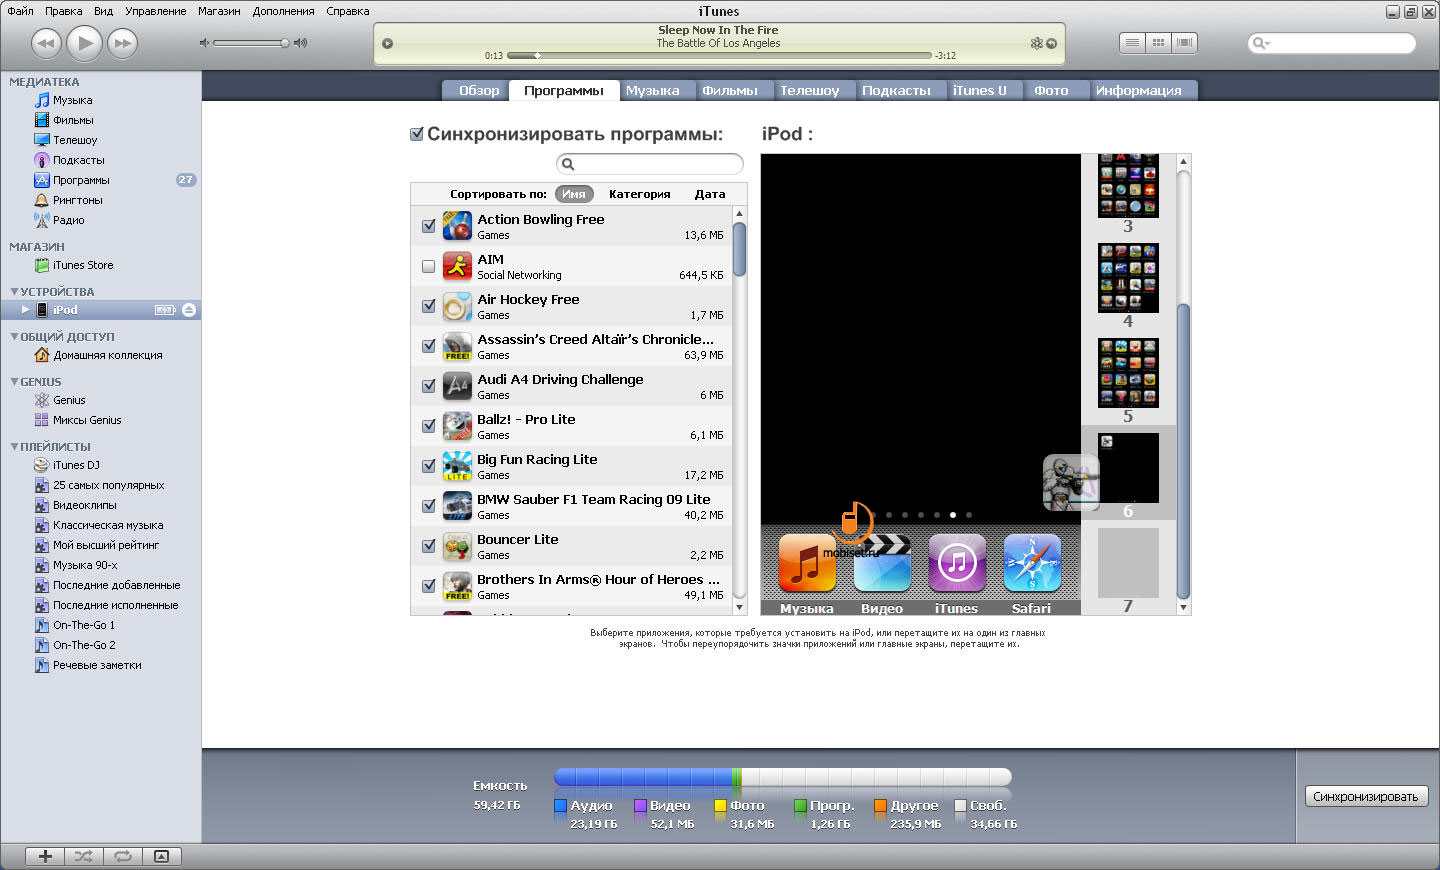
Task: Click iTunes icon in iPod dock
Action: point(957,563)
